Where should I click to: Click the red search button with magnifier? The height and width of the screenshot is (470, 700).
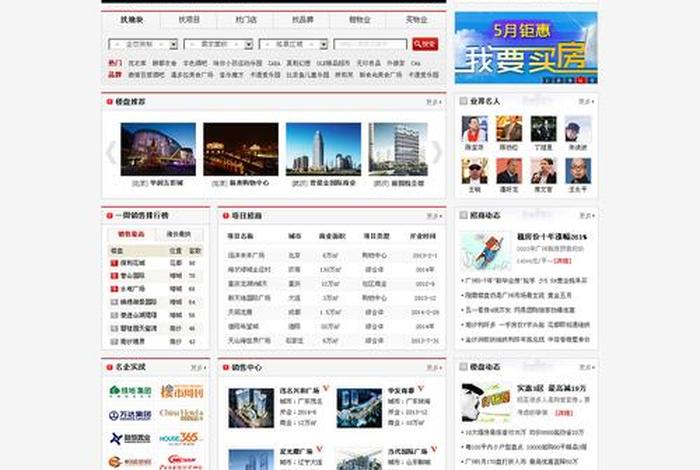pos(425,44)
